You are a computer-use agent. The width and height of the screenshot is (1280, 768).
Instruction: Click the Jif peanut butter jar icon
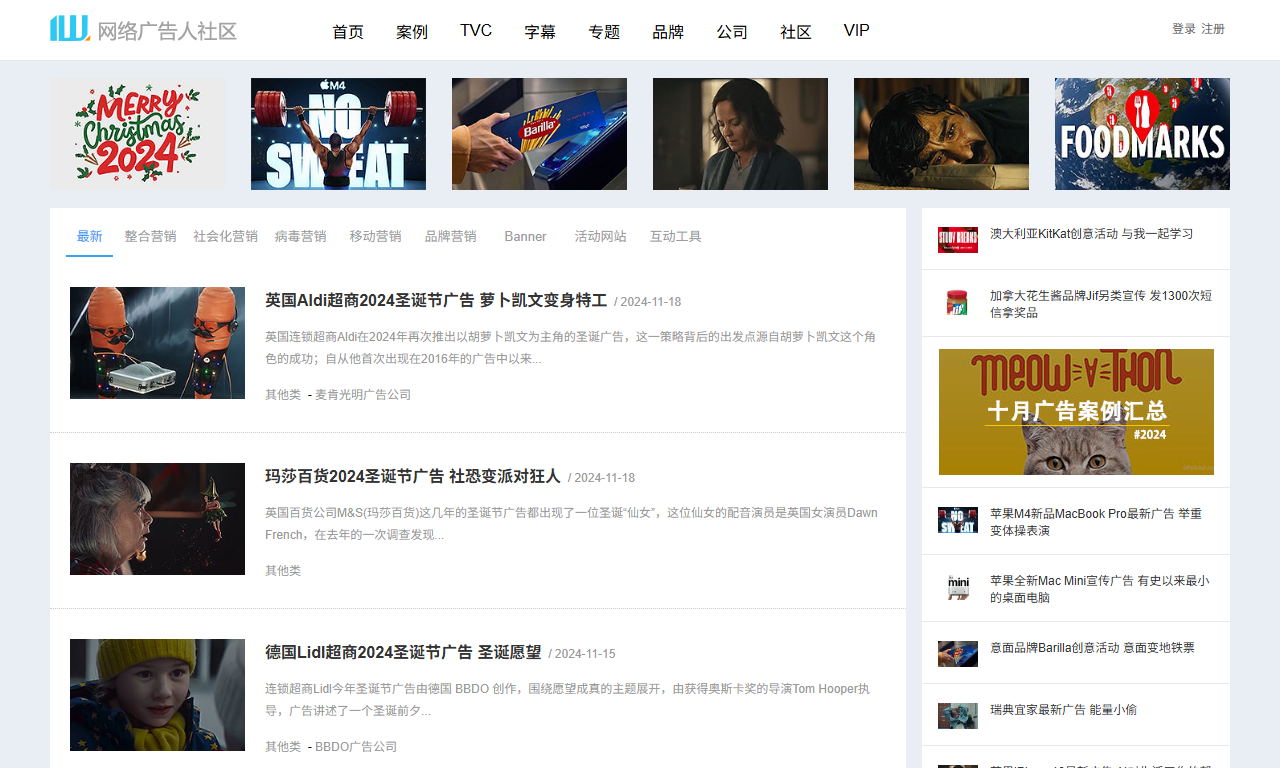click(x=958, y=303)
